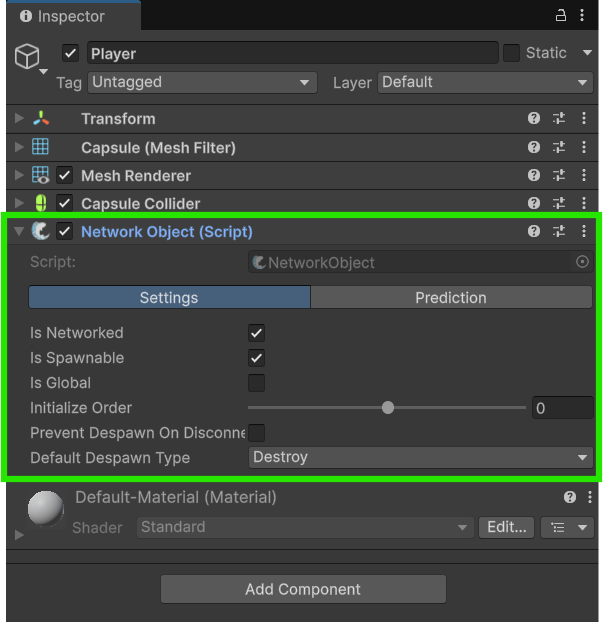Click the Mesh Filter grid icon

(x=40, y=147)
